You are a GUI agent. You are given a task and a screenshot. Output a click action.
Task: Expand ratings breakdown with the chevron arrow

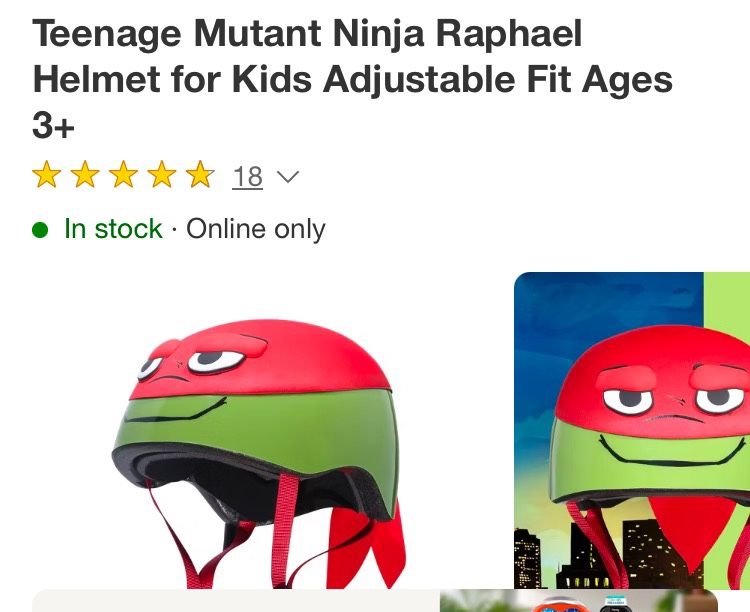[287, 178]
